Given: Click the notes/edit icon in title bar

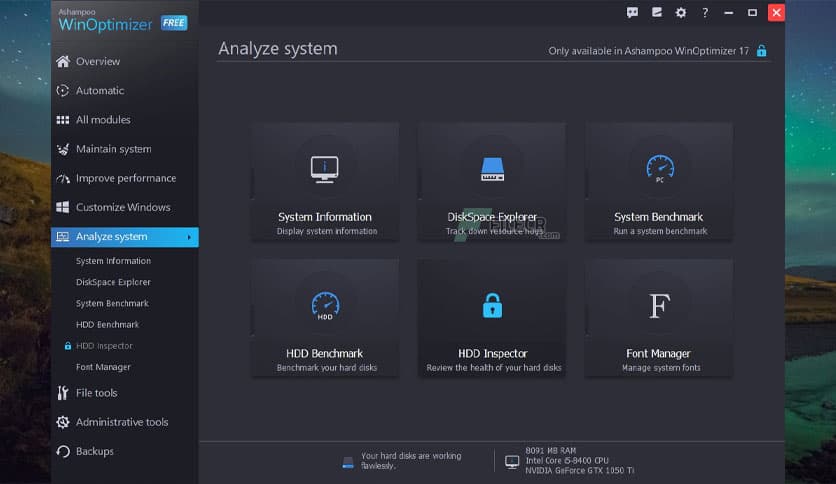Looking at the screenshot, I should pos(657,12).
